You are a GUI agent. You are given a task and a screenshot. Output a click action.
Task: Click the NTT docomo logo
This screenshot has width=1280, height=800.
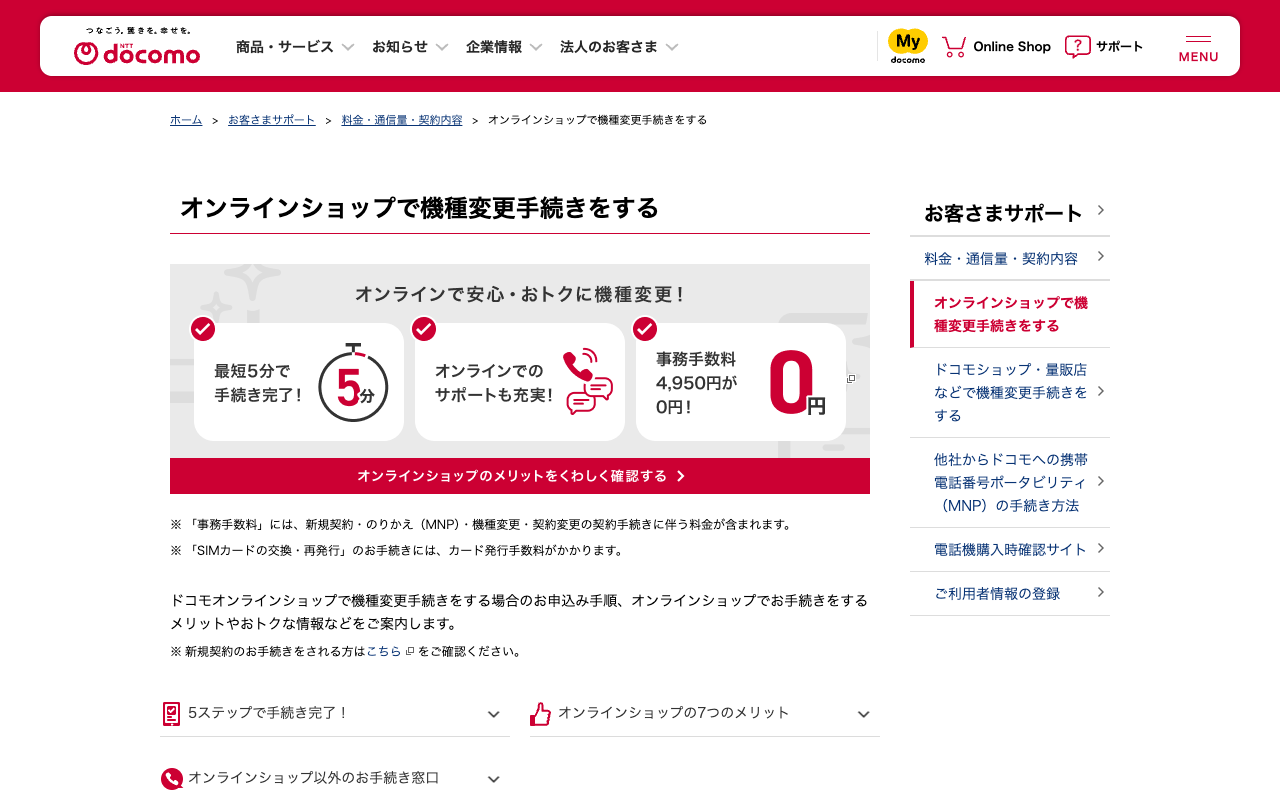[x=137, y=47]
